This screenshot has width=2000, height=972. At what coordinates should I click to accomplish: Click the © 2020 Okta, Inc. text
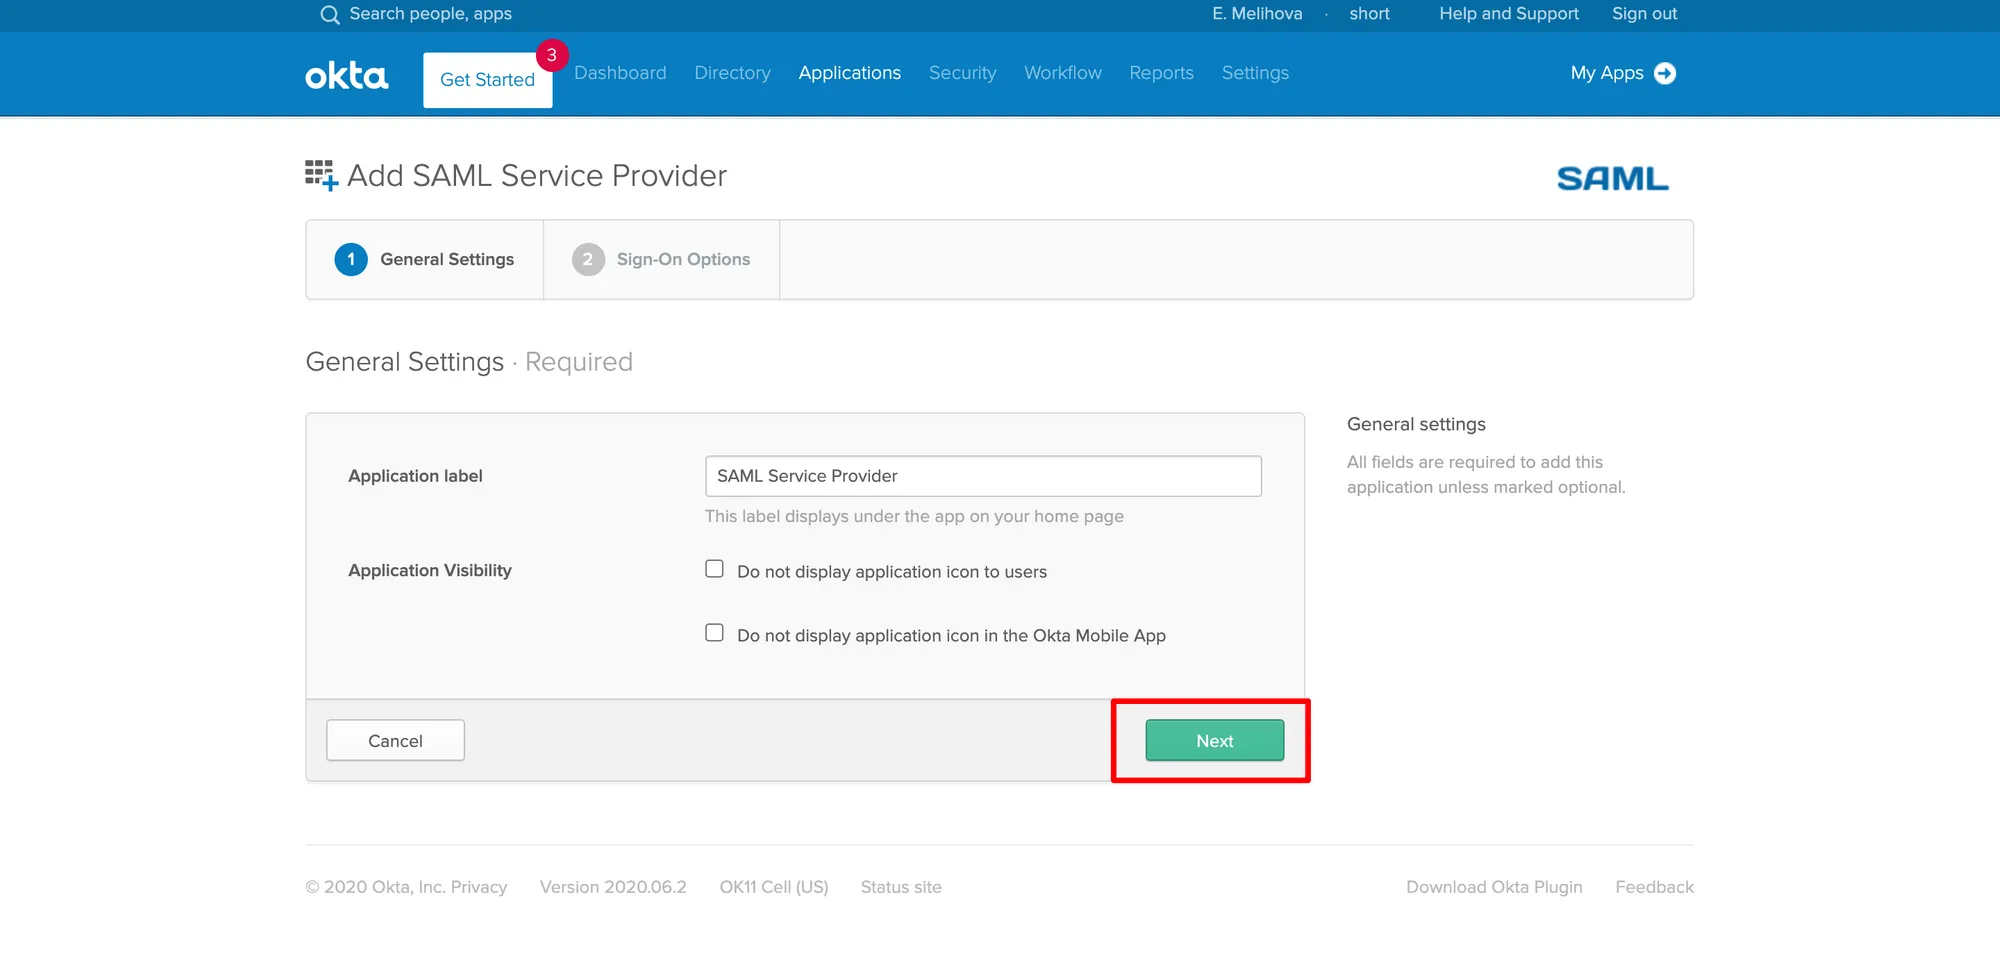pyautogui.click(x=375, y=887)
